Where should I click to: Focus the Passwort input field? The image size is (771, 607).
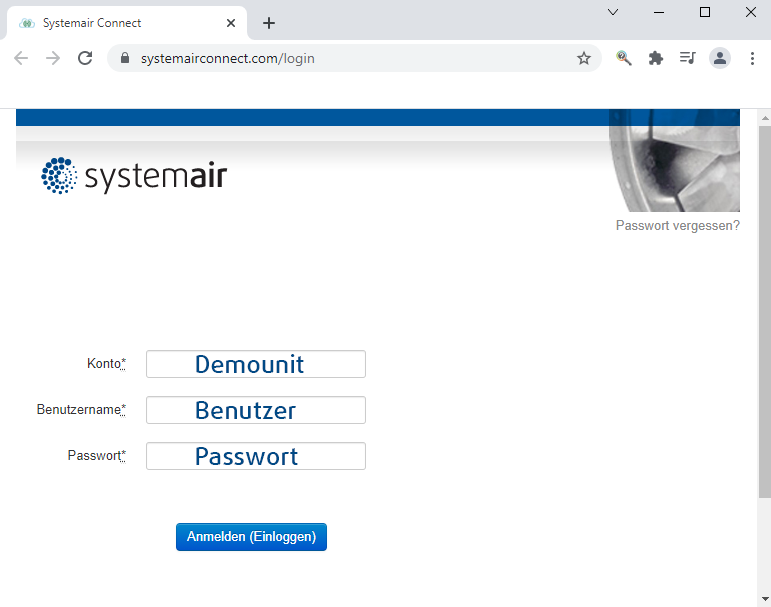tap(256, 456)
